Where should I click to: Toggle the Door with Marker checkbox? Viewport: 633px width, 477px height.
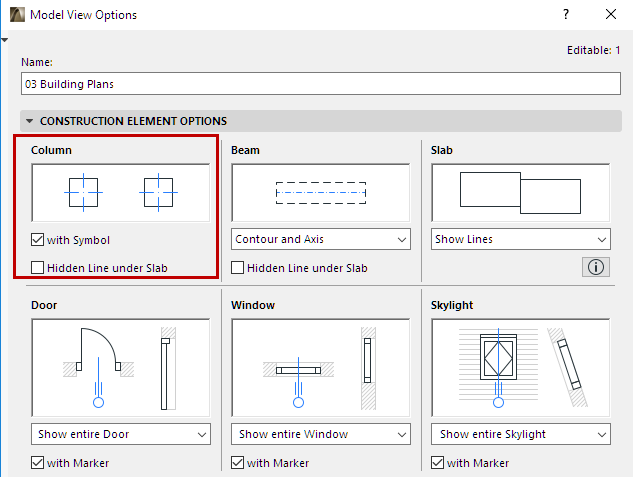click(38, 463)
